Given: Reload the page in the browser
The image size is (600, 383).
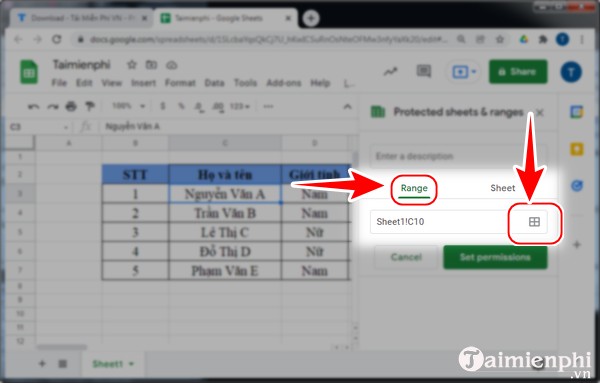Looking at the screenshot, I should click(57, 39).
